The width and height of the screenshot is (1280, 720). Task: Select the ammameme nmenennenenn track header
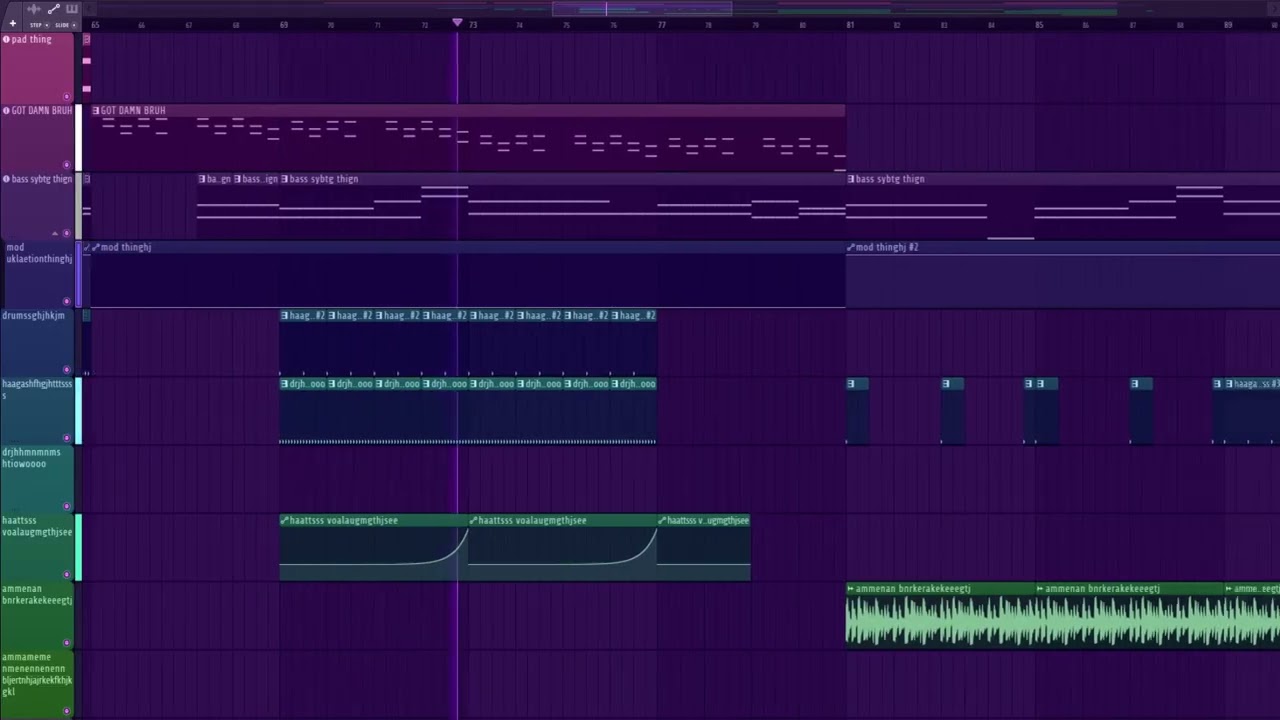coord(37,684)
